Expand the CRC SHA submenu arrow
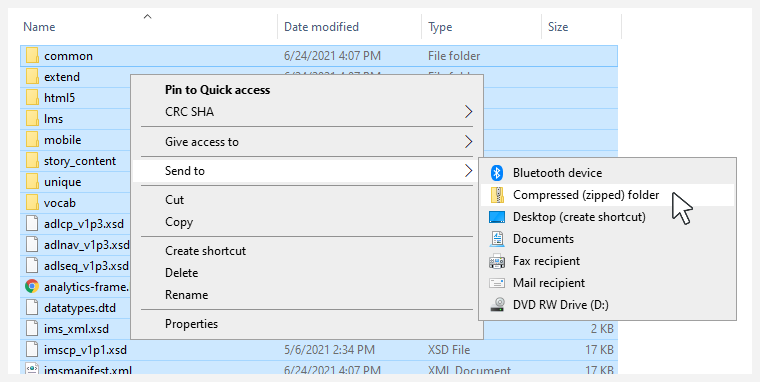This screenshot has height=382, width=760. 468,111
